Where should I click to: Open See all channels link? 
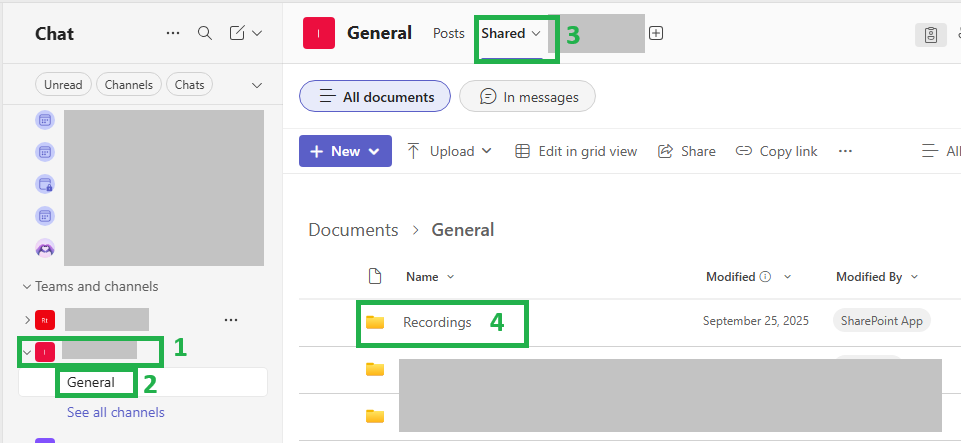(x=116, y=412)
